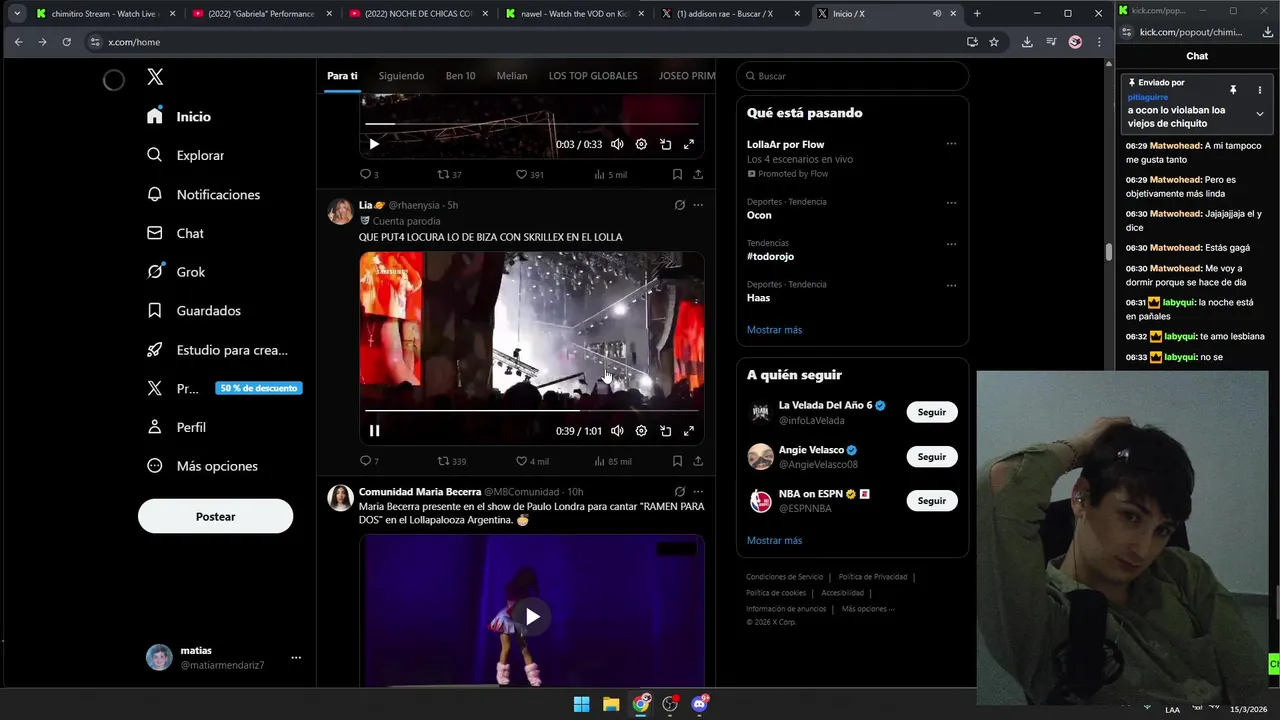Switch to the Melian tab
The width and height of the screenshot is (1280, 720).
(512, 76)
